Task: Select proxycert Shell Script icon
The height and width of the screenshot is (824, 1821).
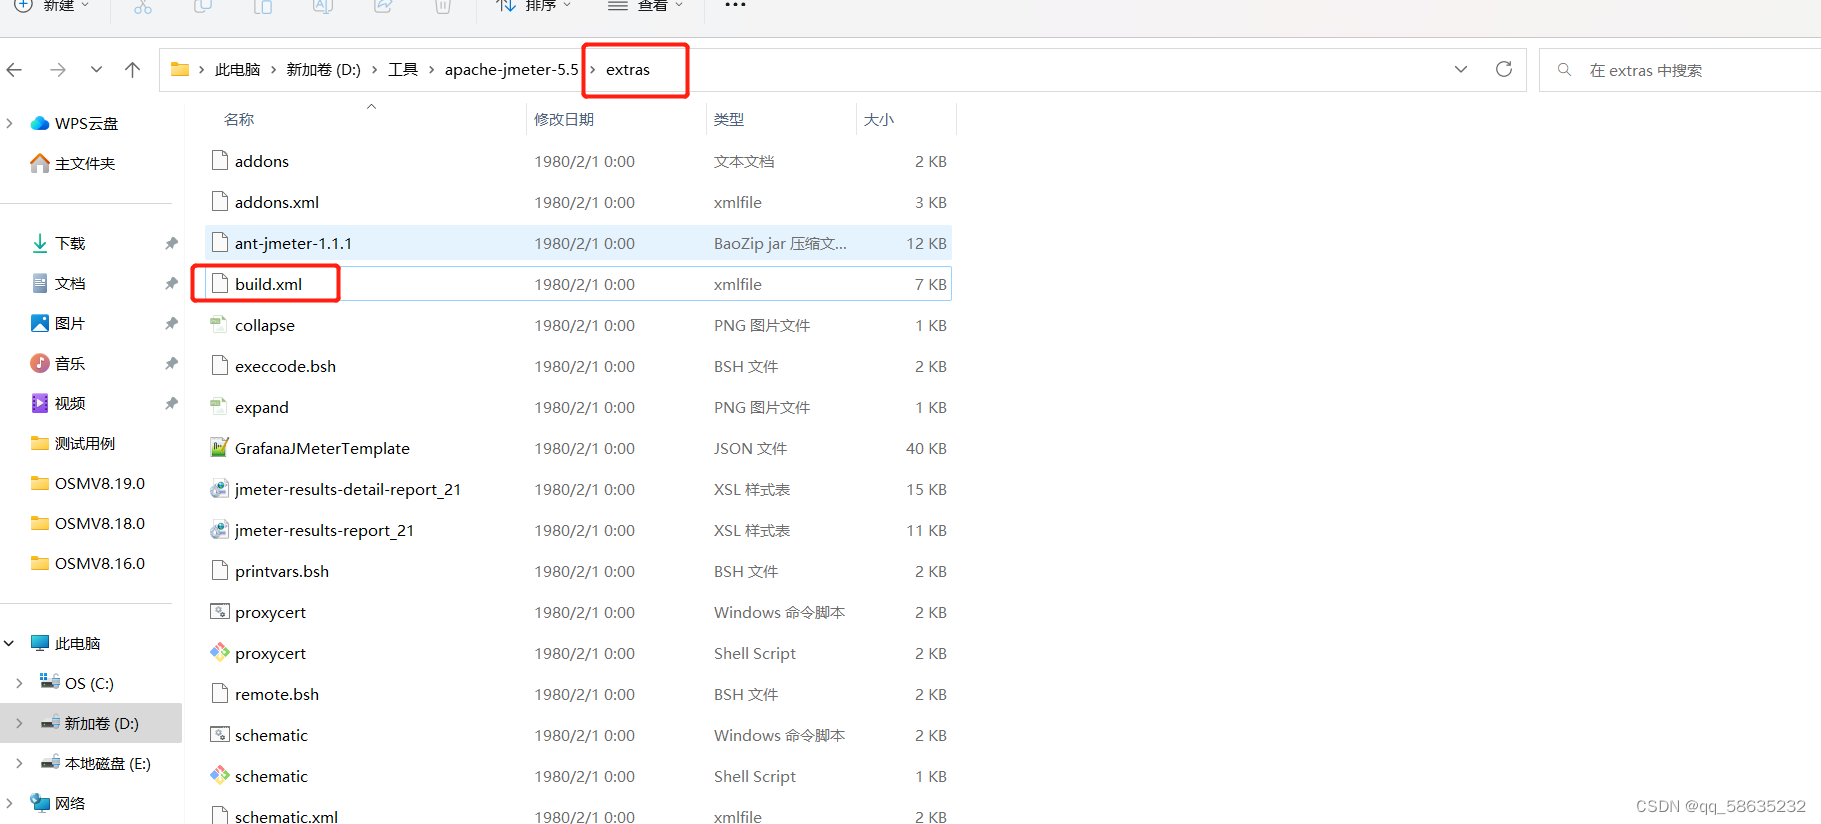Action: point(219,652)
